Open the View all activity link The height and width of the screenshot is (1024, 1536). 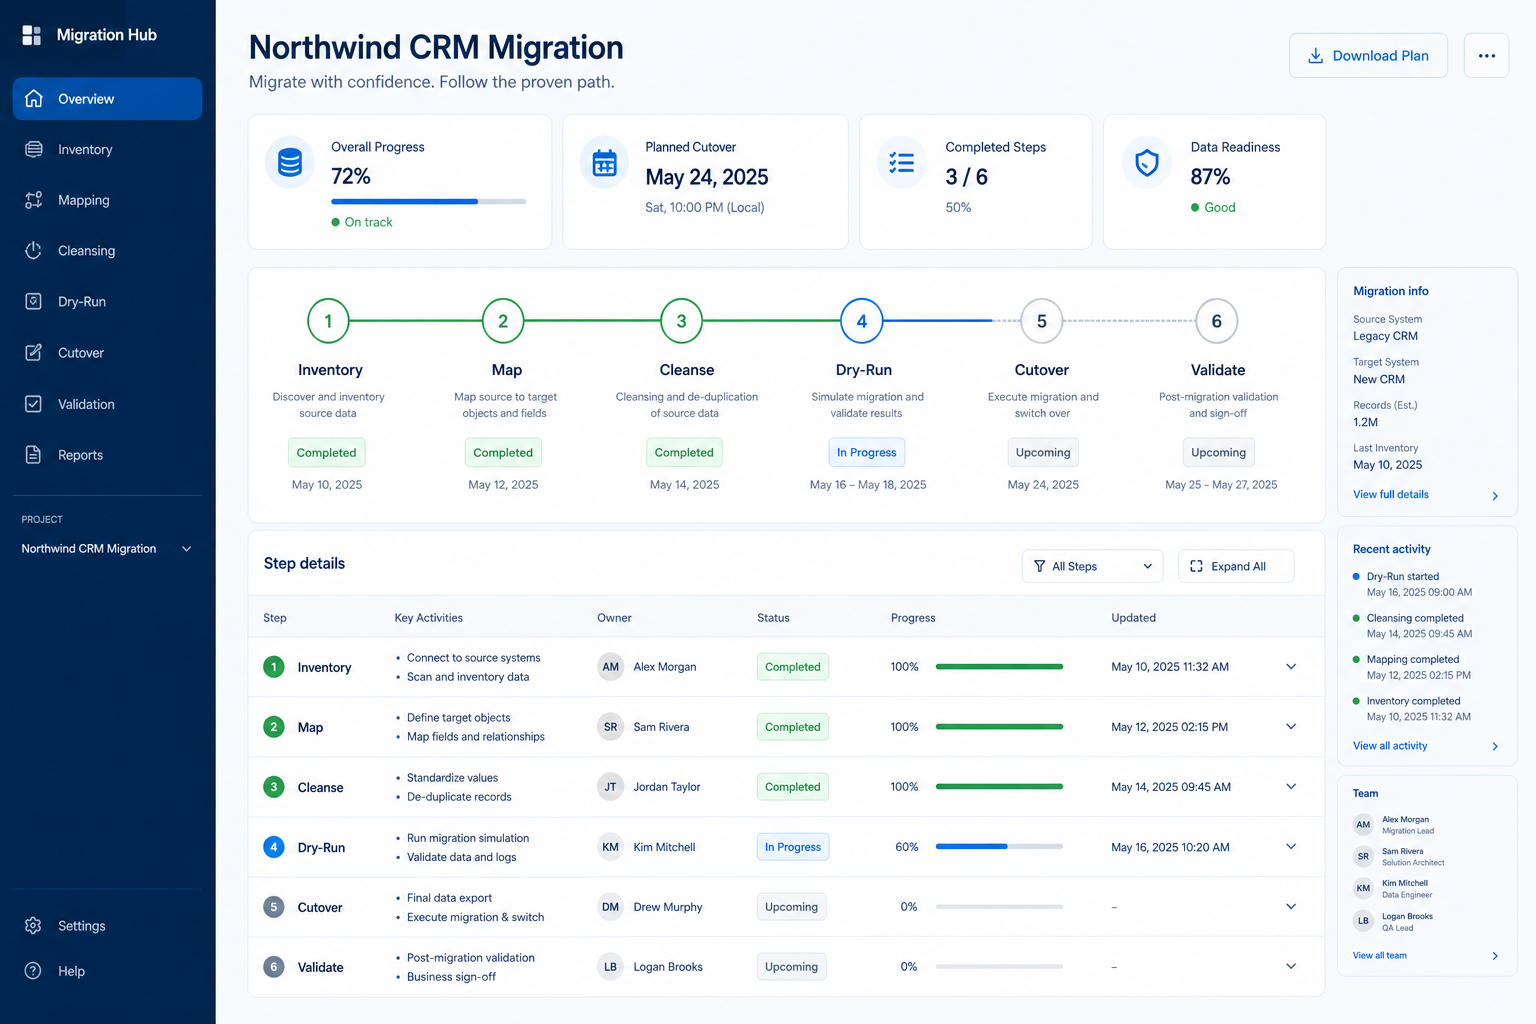1390,746
